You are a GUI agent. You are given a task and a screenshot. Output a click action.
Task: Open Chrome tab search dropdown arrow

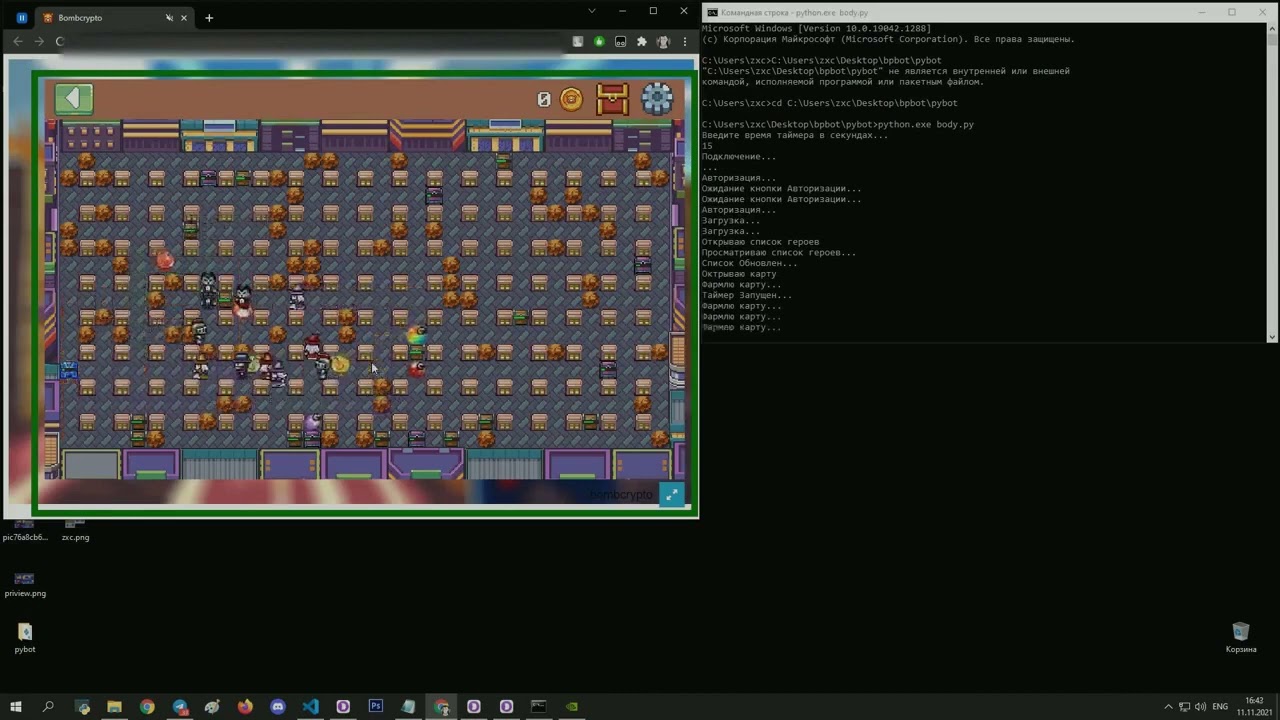[x=592, y=11]
